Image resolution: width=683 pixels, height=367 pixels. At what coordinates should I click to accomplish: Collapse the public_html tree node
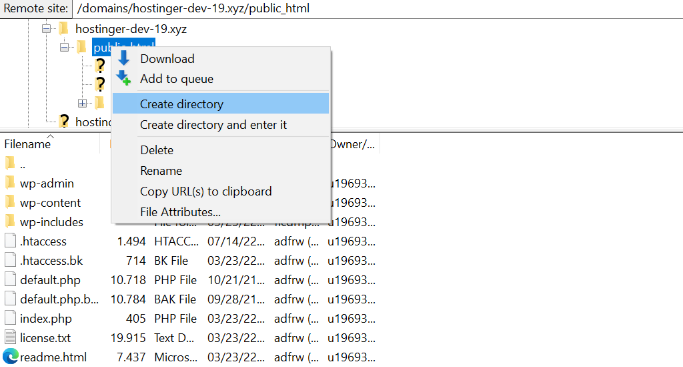[64, 47]
